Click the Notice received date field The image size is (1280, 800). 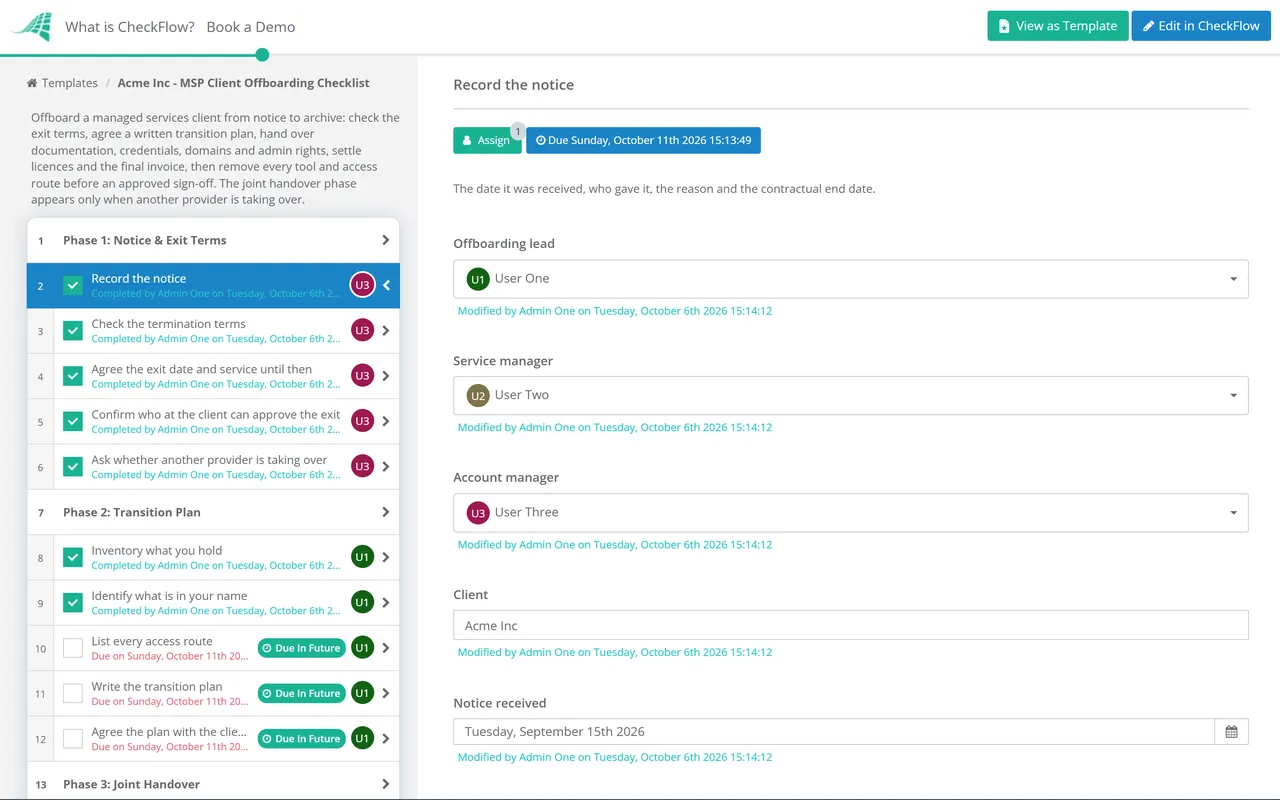tap(834, 732)
